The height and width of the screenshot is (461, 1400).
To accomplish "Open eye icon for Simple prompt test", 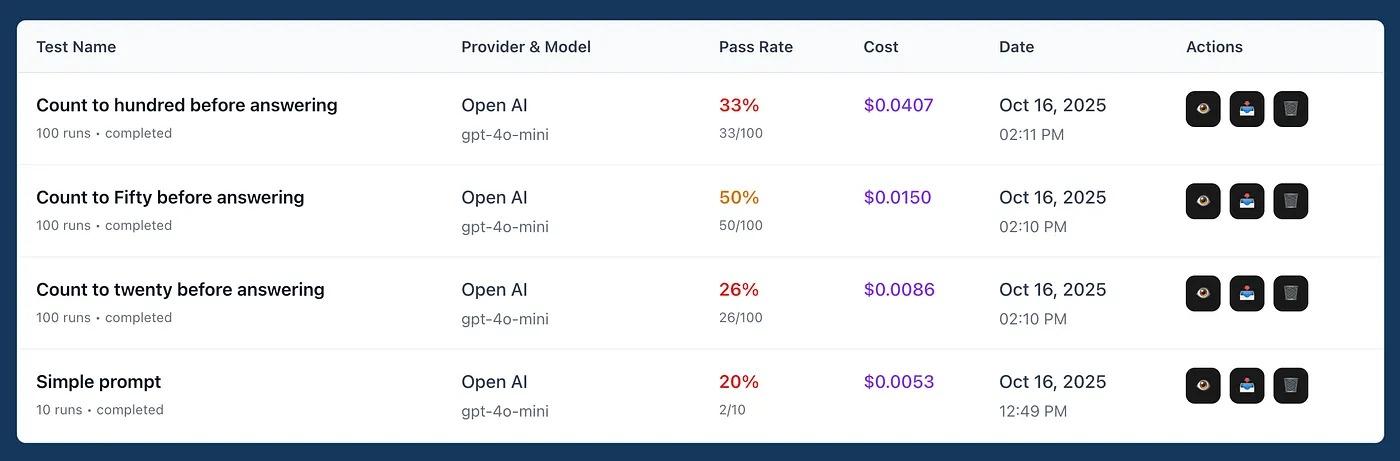I will [x=1203, y=385].
